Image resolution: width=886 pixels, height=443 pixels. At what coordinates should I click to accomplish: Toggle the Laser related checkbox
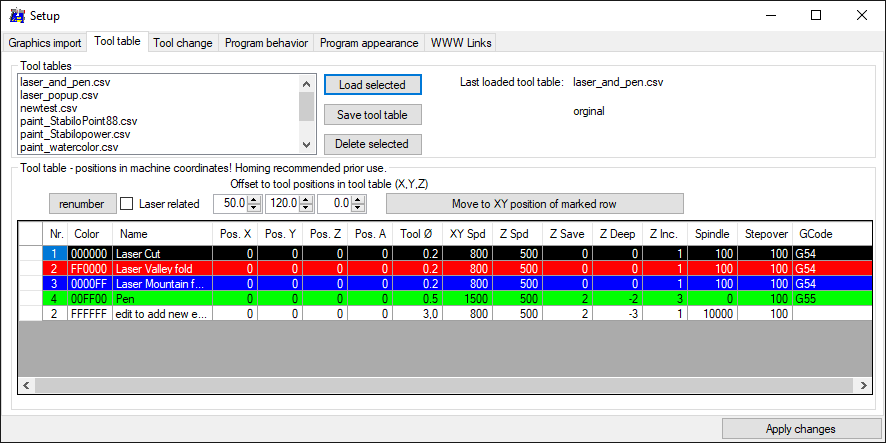pyautogui.click(x=128, y=204)
